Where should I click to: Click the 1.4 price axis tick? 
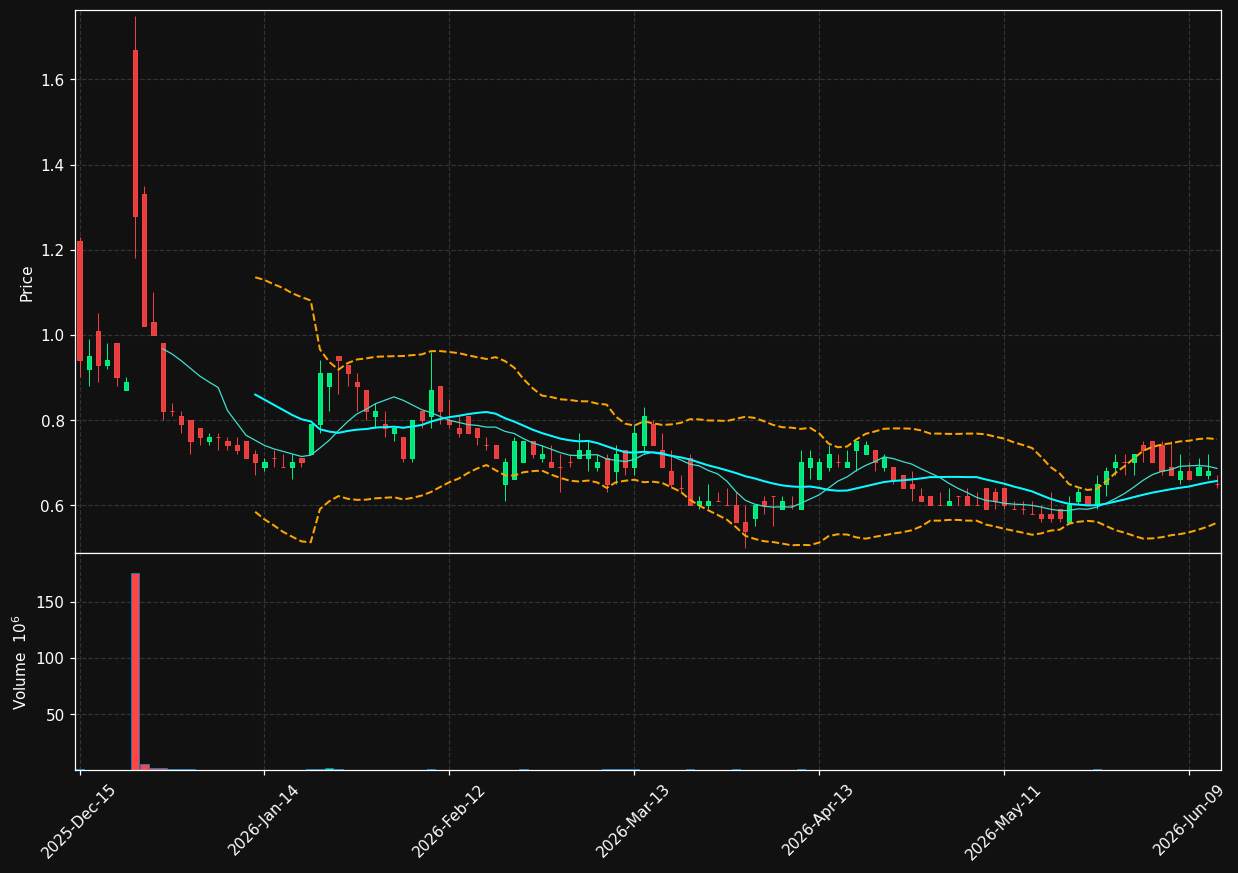click(54, 165)
